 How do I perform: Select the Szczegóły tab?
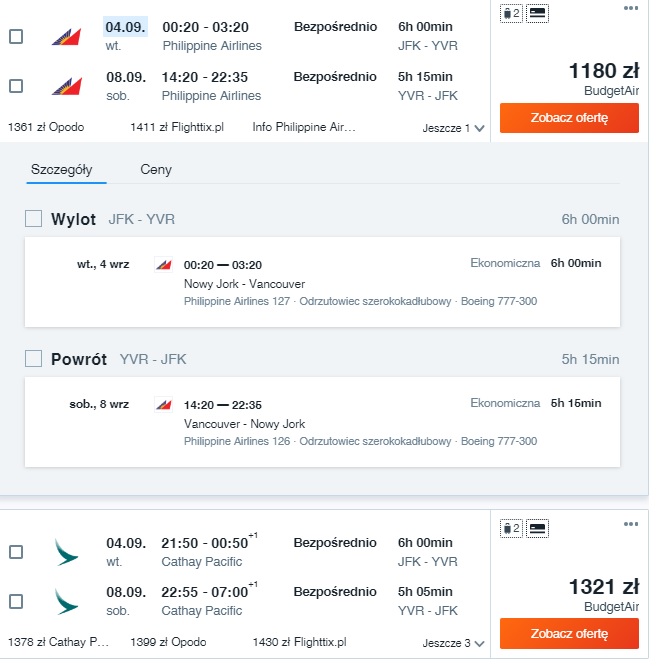[62, 171]
